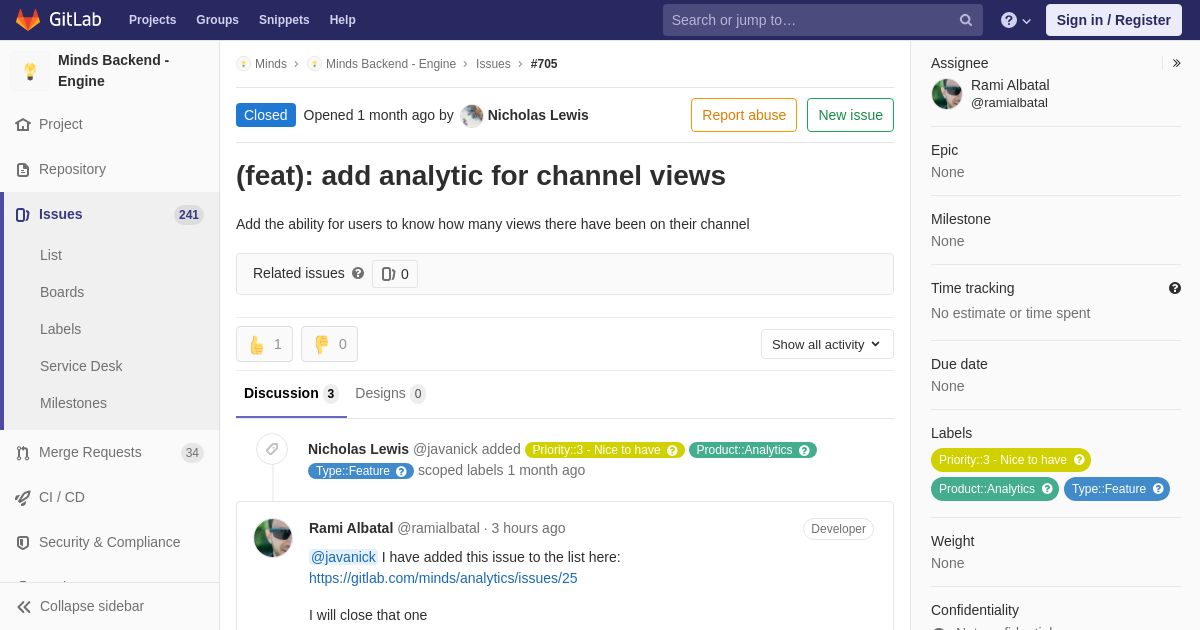This screenshot has width=1200, height=630.
Task: Click help icon on sidebar Priority label
Action: [x=1079, y=460]
